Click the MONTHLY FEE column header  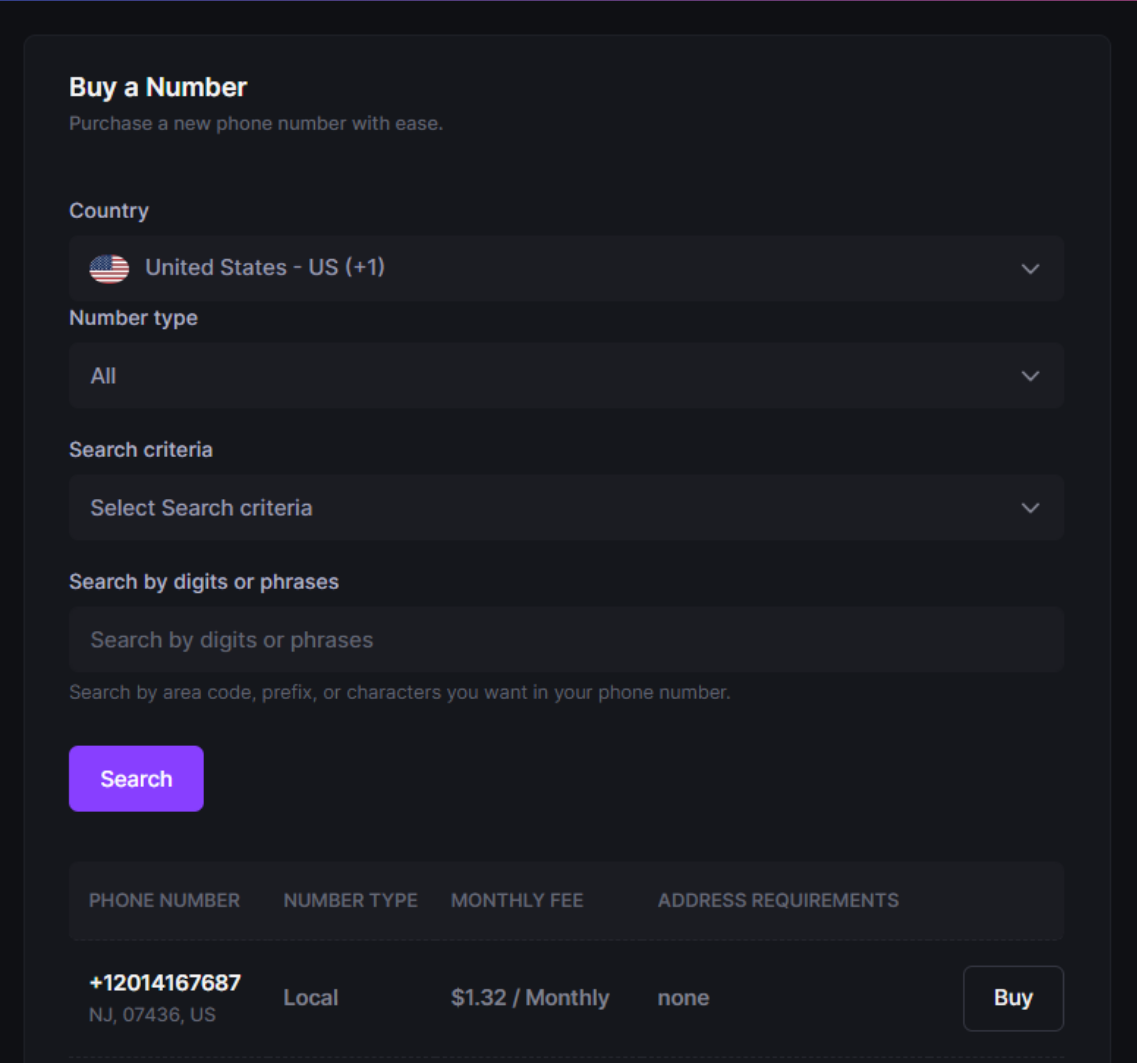pos(516,901)
